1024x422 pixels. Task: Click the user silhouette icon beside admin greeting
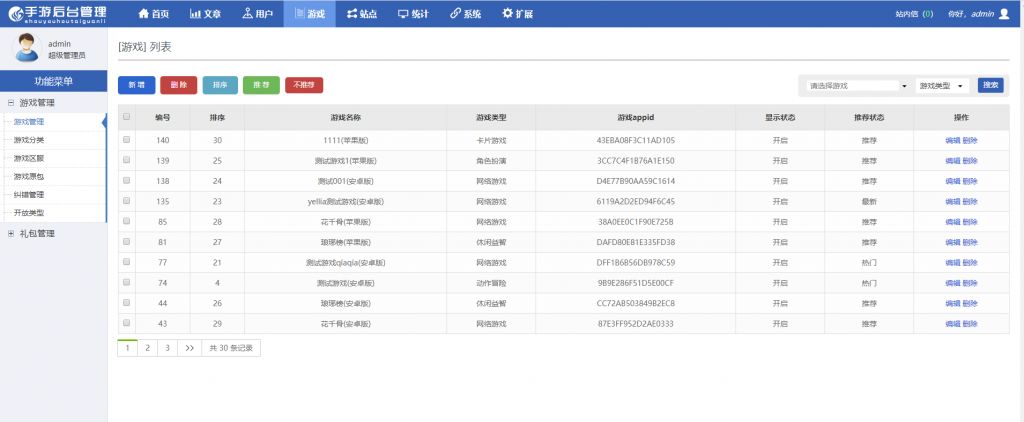[1004, 14]
